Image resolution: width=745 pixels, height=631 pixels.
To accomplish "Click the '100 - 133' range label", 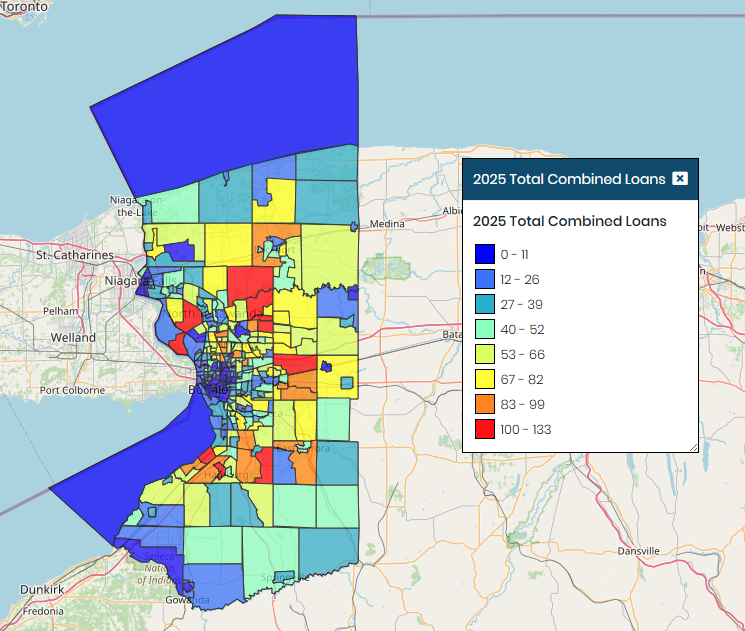I will (x=525, y=430).
